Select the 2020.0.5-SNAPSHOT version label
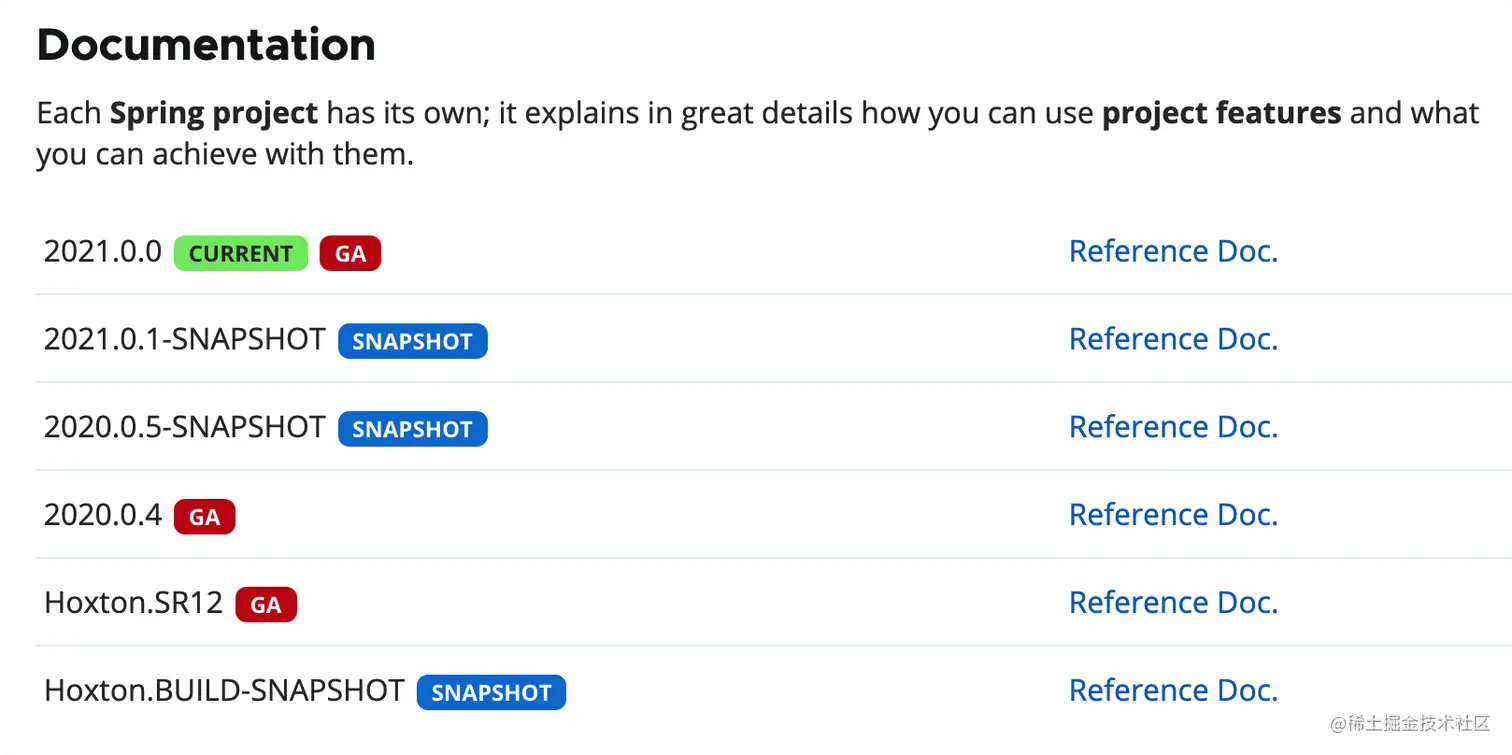Image resolution: width=1512 pixels, height=755 pixels. (185, 427)
